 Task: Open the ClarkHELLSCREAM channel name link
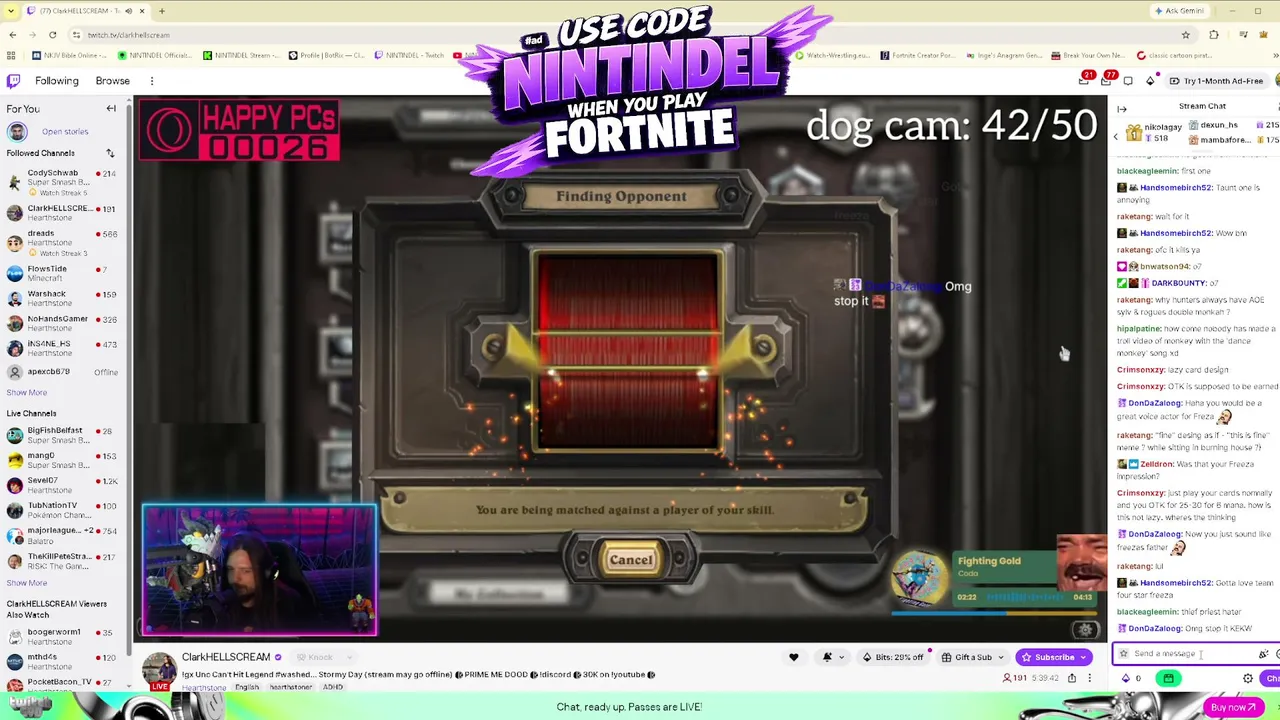226,657
